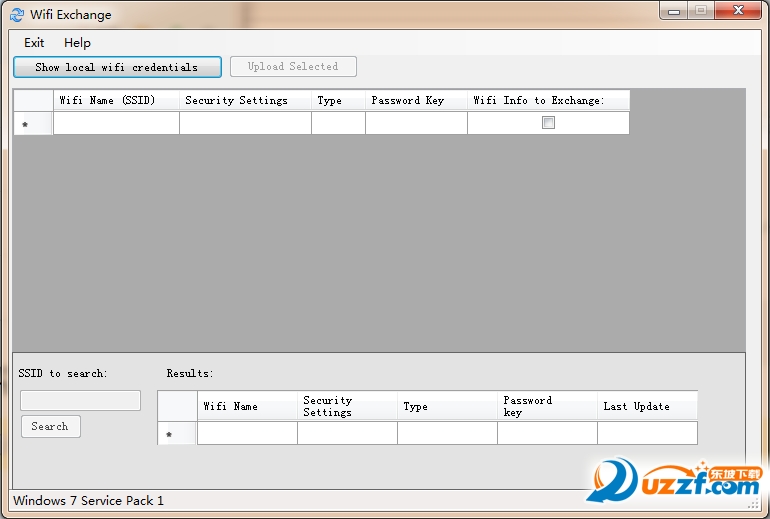This screenshot has width=770, height=519.
Task: Focus the SSID to search text field
Action: click(x=81, y=400)
